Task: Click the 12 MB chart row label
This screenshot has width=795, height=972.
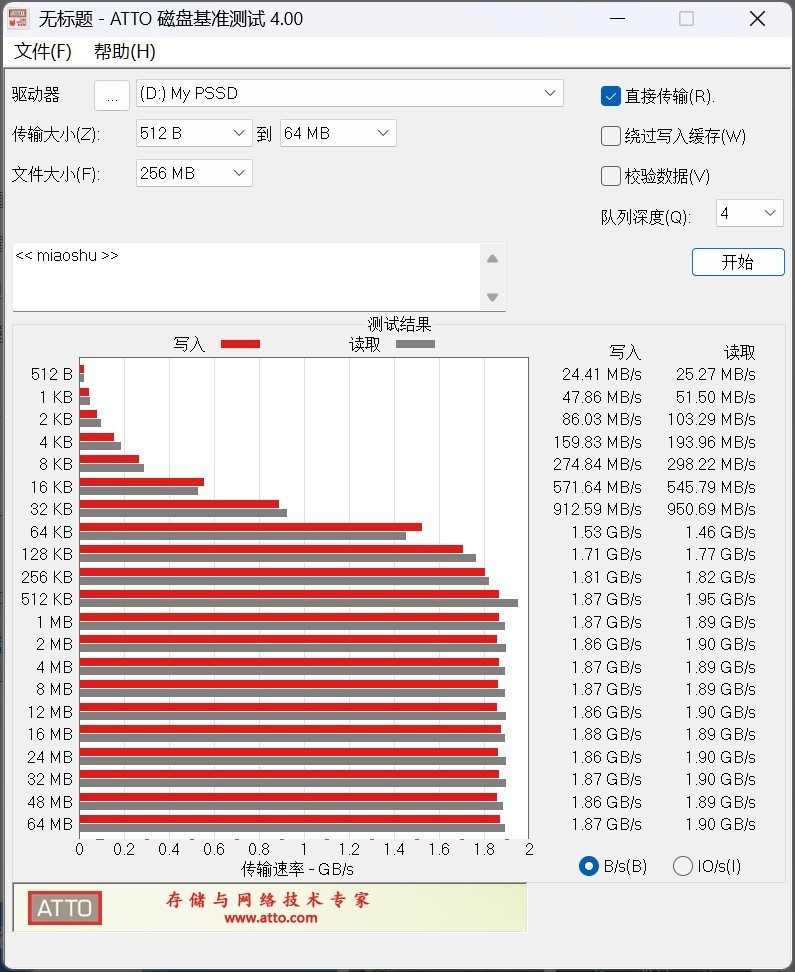Action: [x=50, y=712]
